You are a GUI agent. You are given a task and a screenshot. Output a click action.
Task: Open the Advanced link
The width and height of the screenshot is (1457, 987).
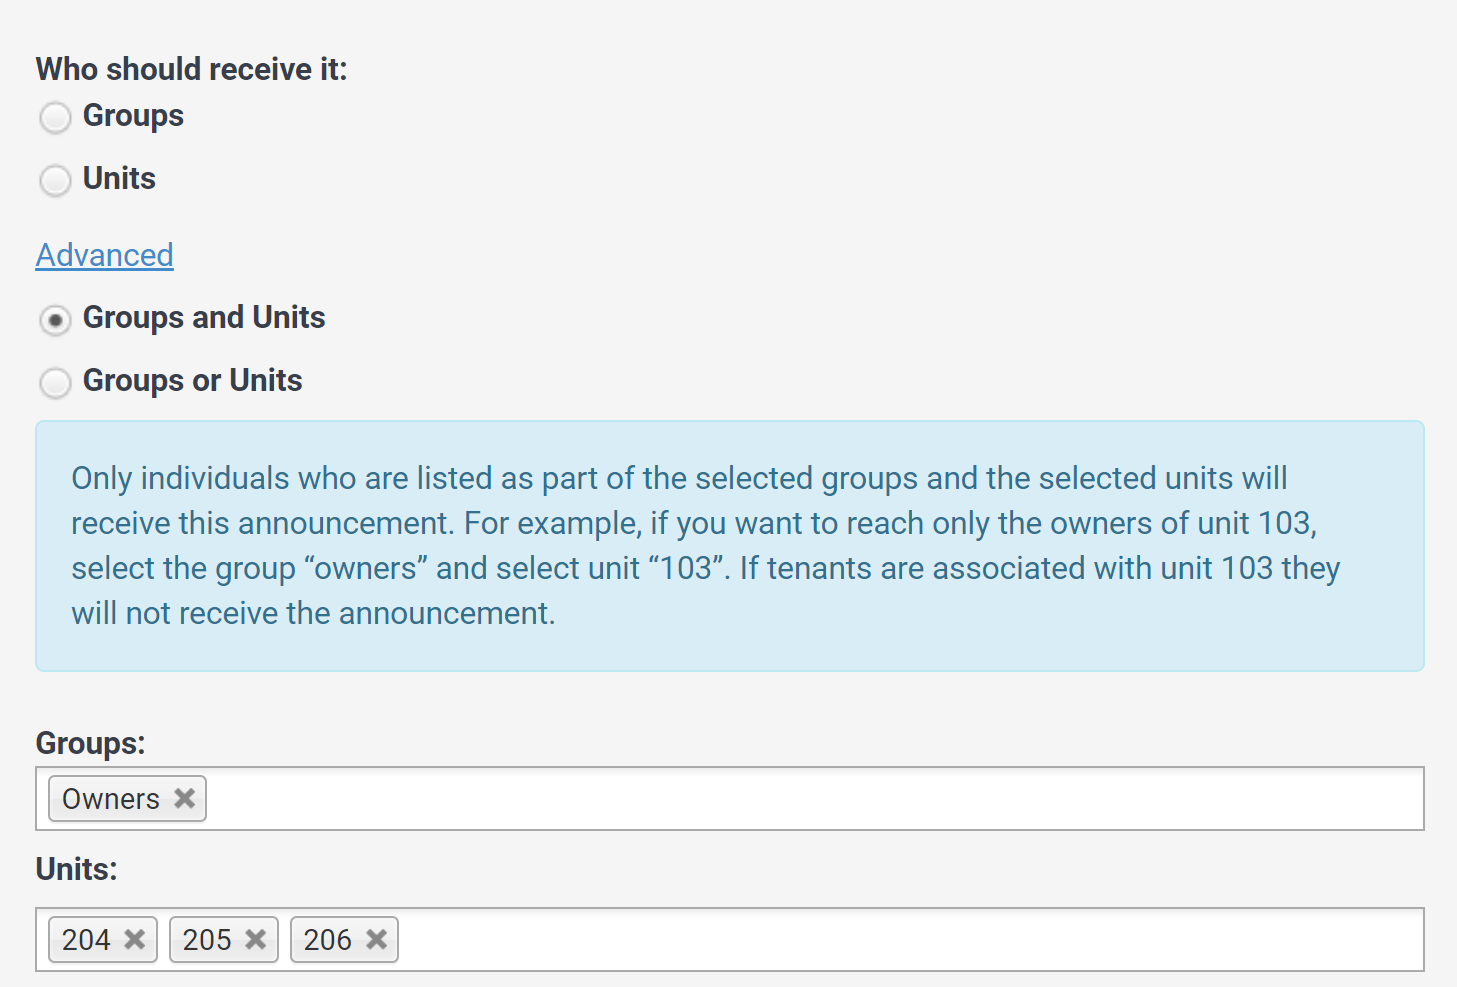point(104,255)
